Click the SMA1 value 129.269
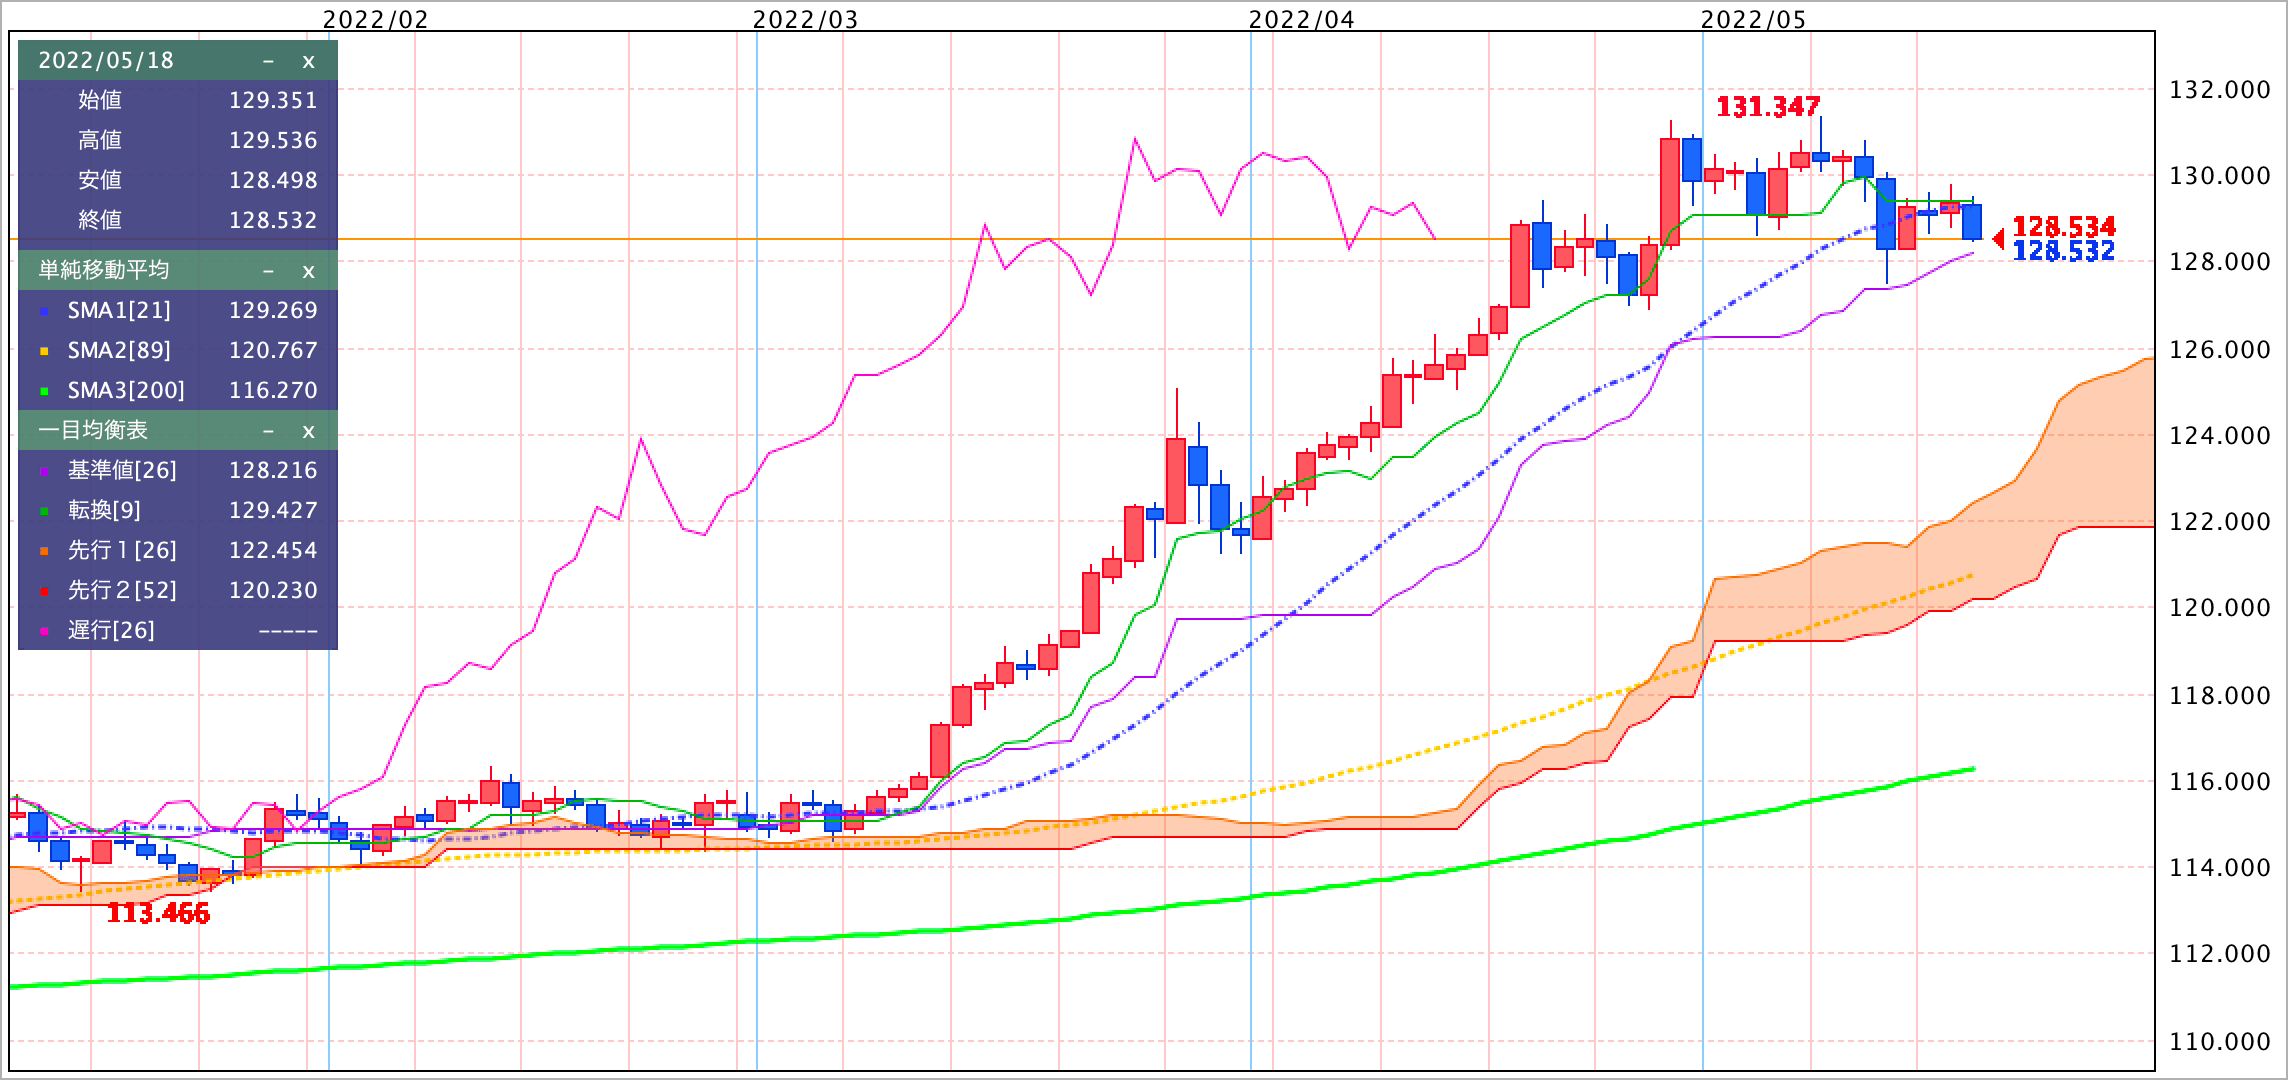Viewport: 2288px width, 1080px height. [273, 310]
